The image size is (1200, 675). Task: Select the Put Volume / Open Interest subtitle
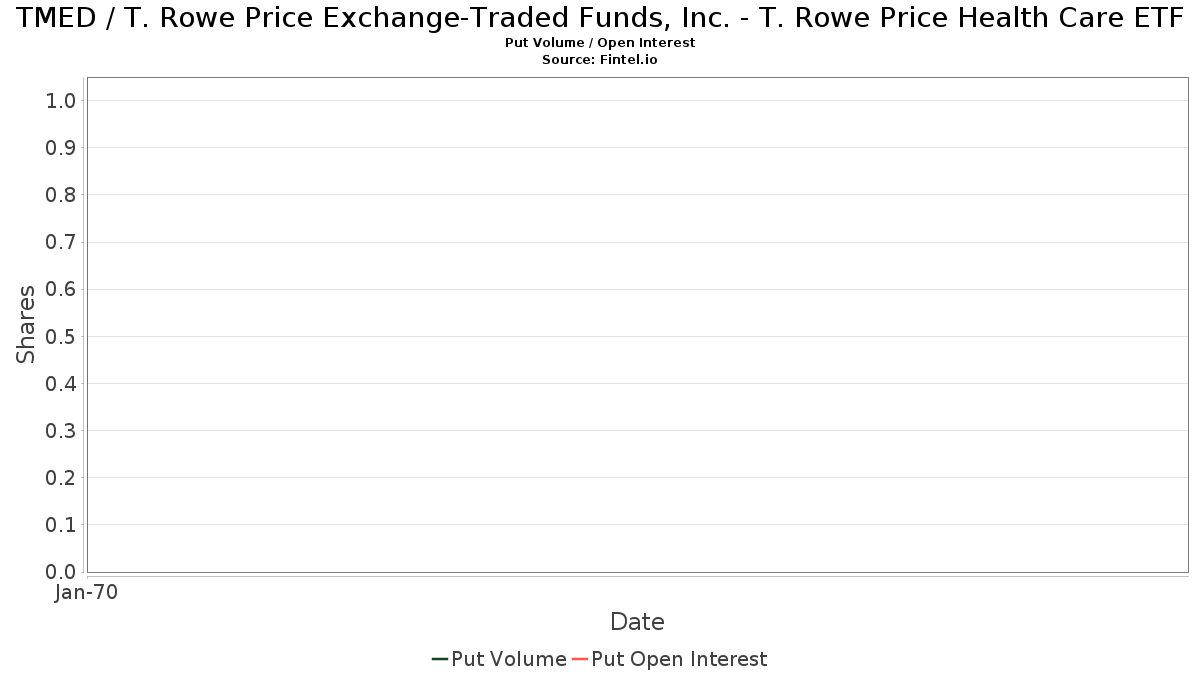pos(600,43)
